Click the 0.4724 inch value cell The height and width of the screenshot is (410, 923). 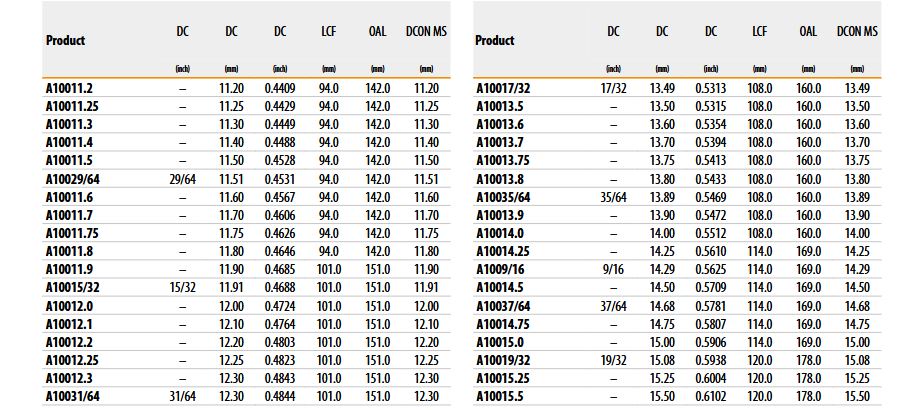pos(280,306)
